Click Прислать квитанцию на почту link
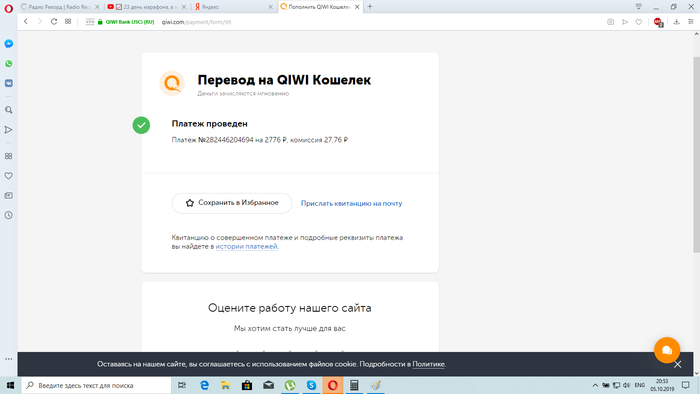Image resolution: width=700 pixels, height=394 pixels. (351, 203)
